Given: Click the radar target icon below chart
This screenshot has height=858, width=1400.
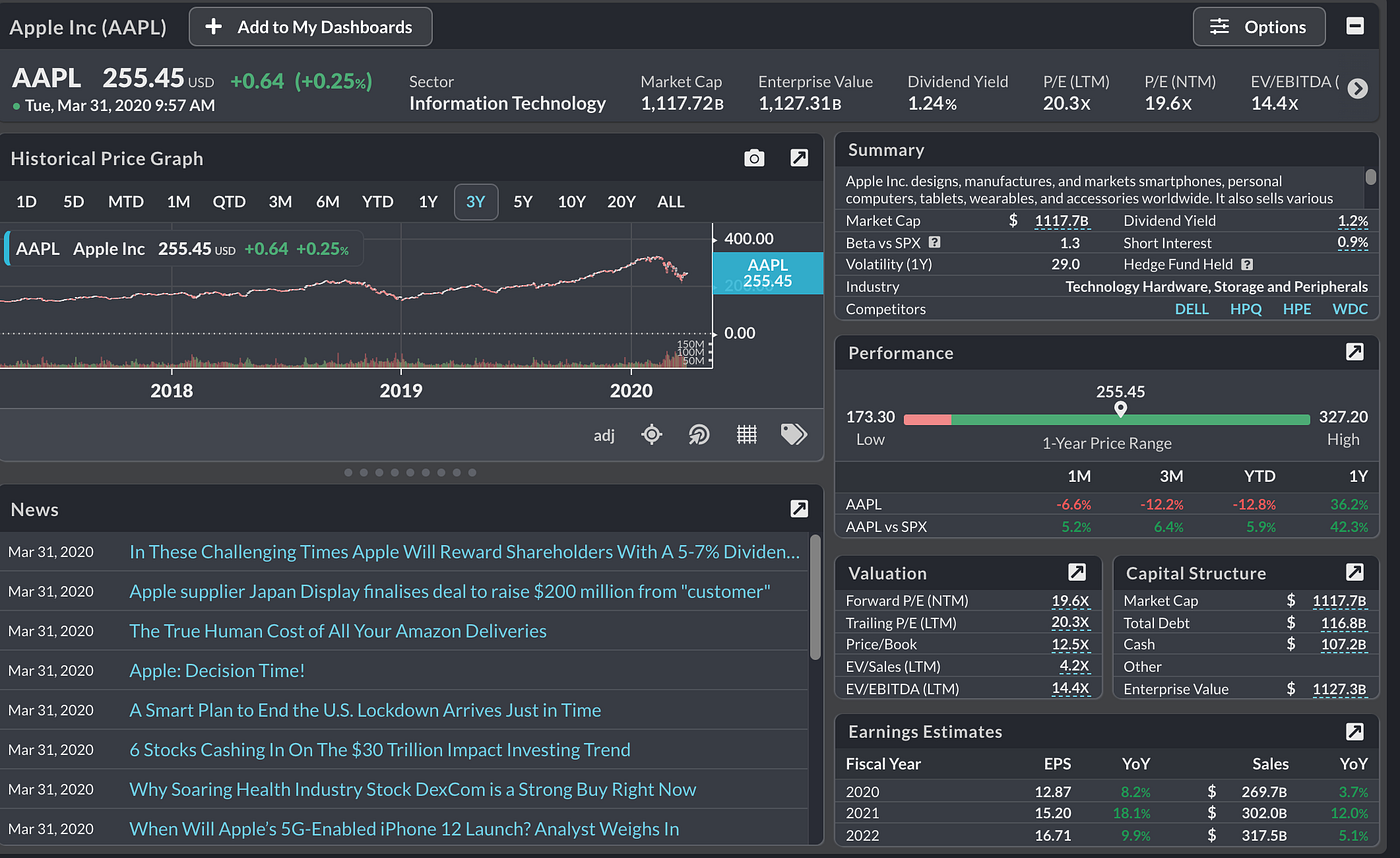Looking at the screenshot, I should point(699,434).
